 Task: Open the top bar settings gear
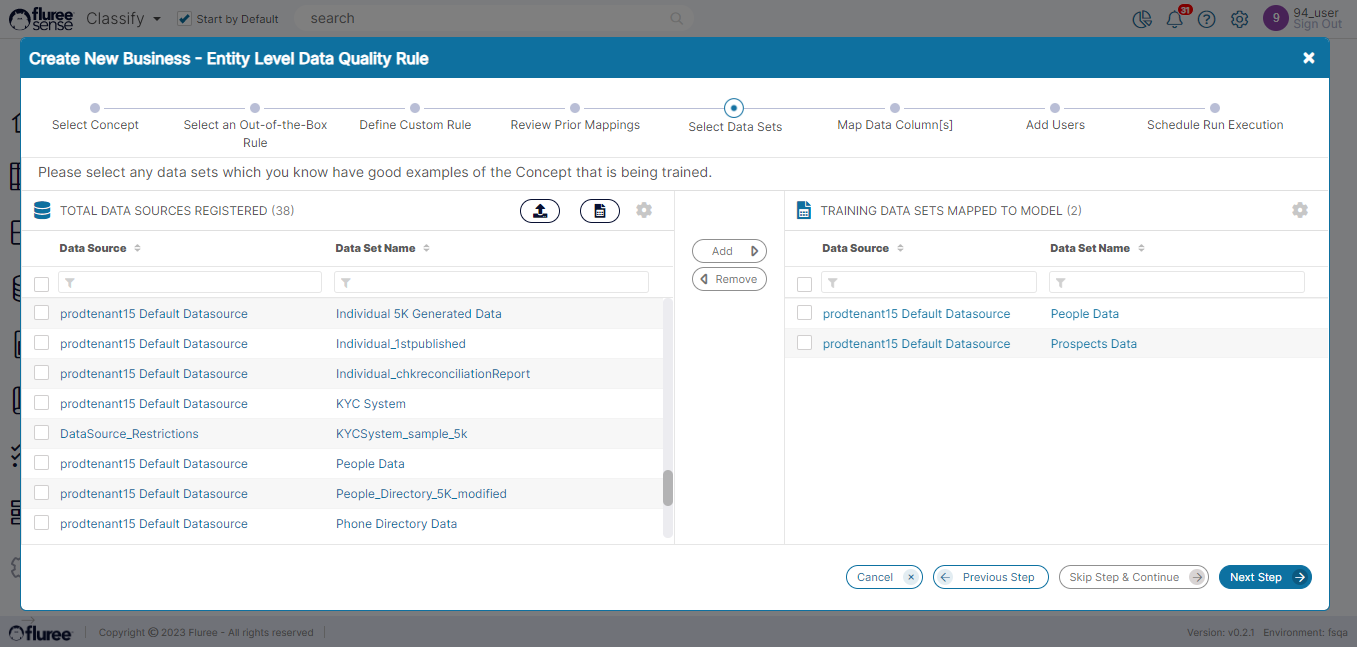(x=1239, y=19)
